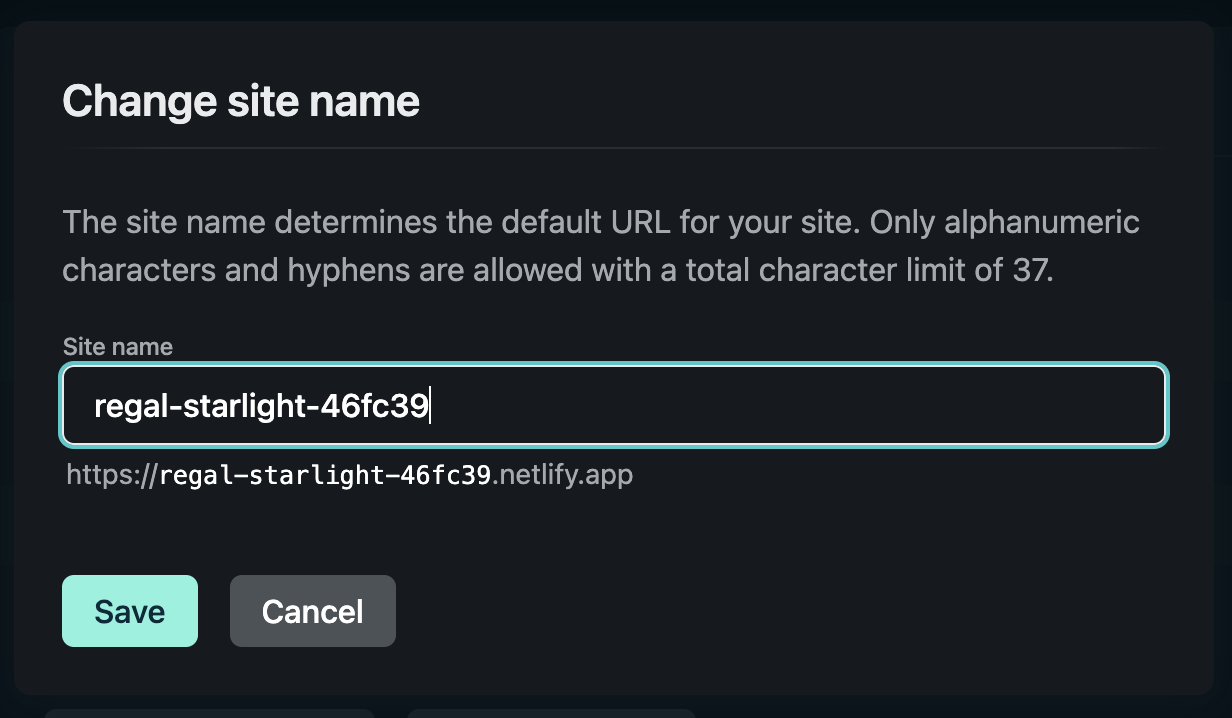Click the Site name field label
The image size is (1232, 718).
[x=117, y=346]
